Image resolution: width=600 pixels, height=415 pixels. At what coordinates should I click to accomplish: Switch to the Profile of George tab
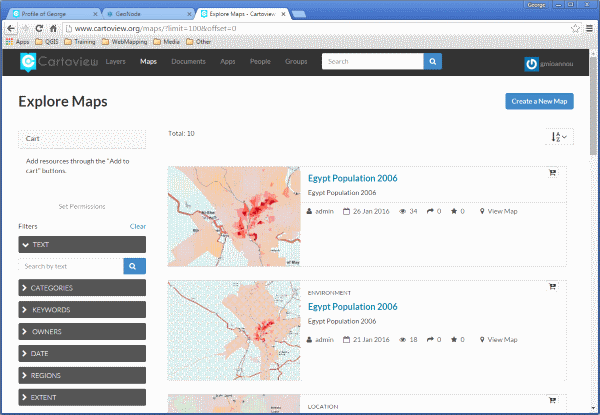(x=52, y=14)
